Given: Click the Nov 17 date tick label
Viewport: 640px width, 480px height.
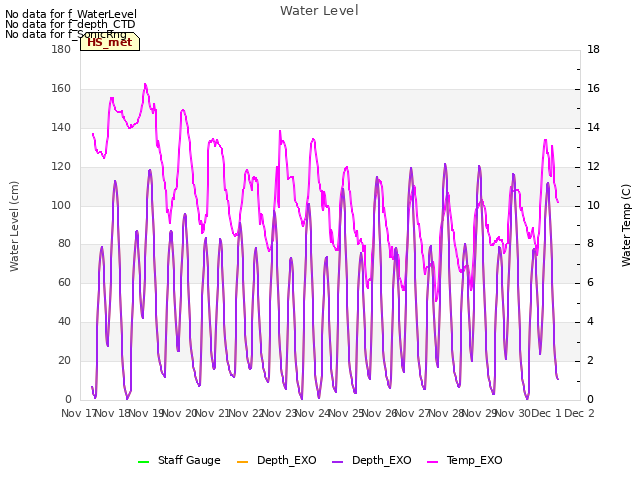Looking at the screenshot, I should [x=79, y=413].
